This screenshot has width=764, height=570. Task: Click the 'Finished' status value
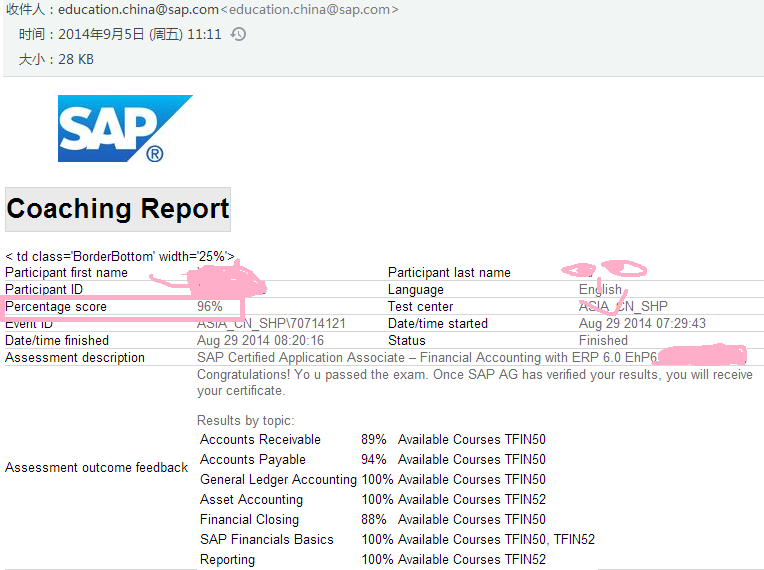(x=603, y=341)
